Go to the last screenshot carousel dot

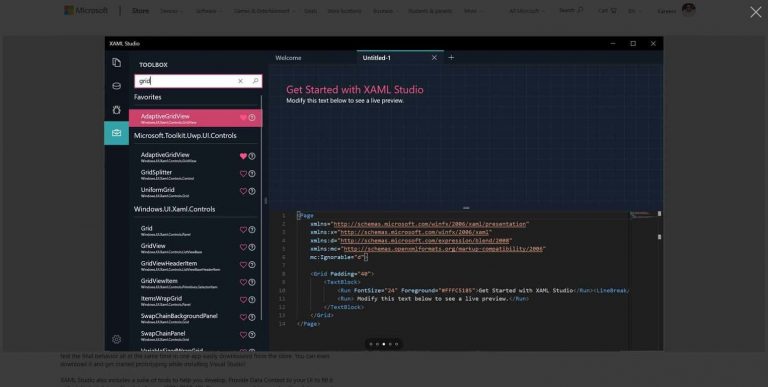(x=396, y=344)
